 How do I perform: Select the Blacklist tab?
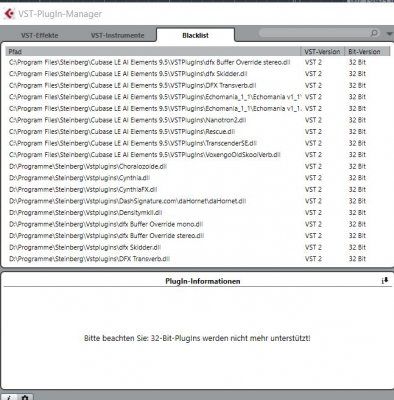click(195, 35)
